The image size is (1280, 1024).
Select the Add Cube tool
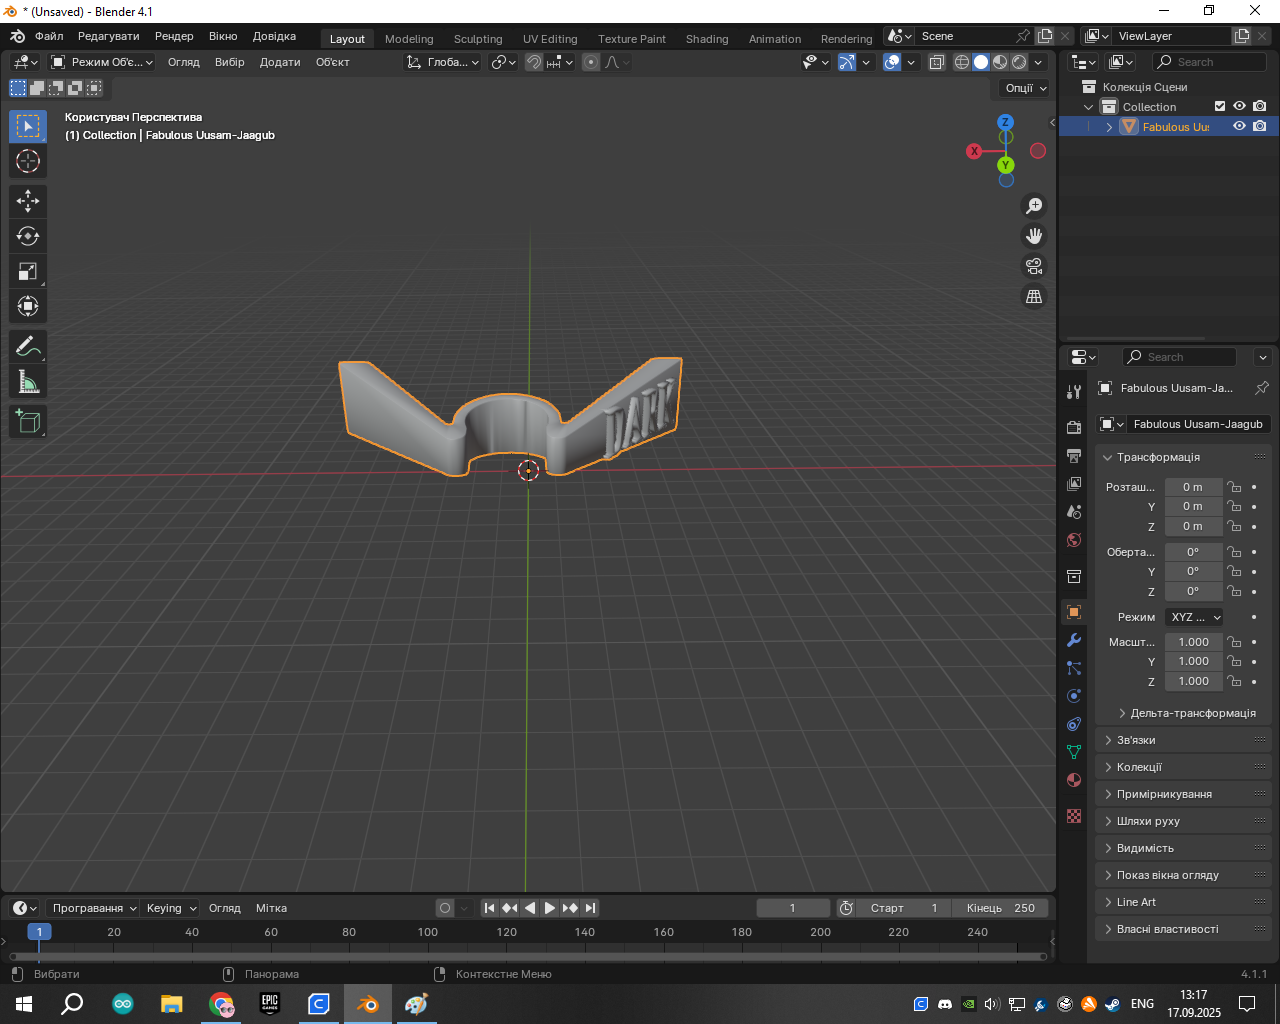pyautogui.click(x=28, y=422)
